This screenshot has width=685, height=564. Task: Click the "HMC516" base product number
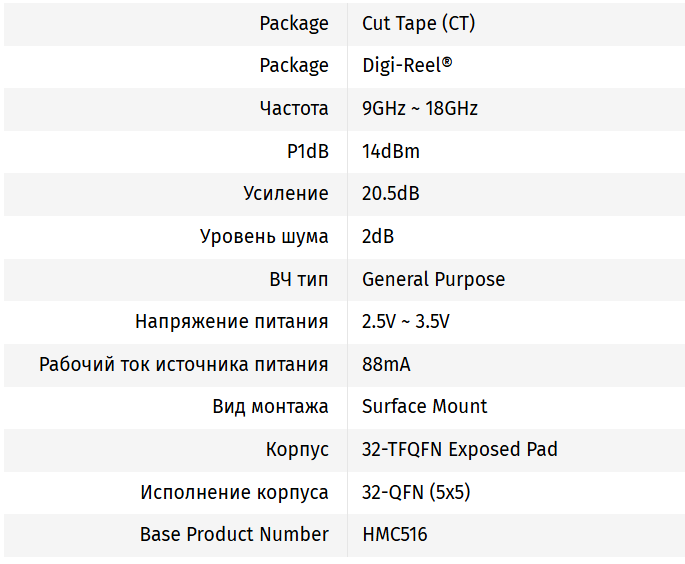394,534
